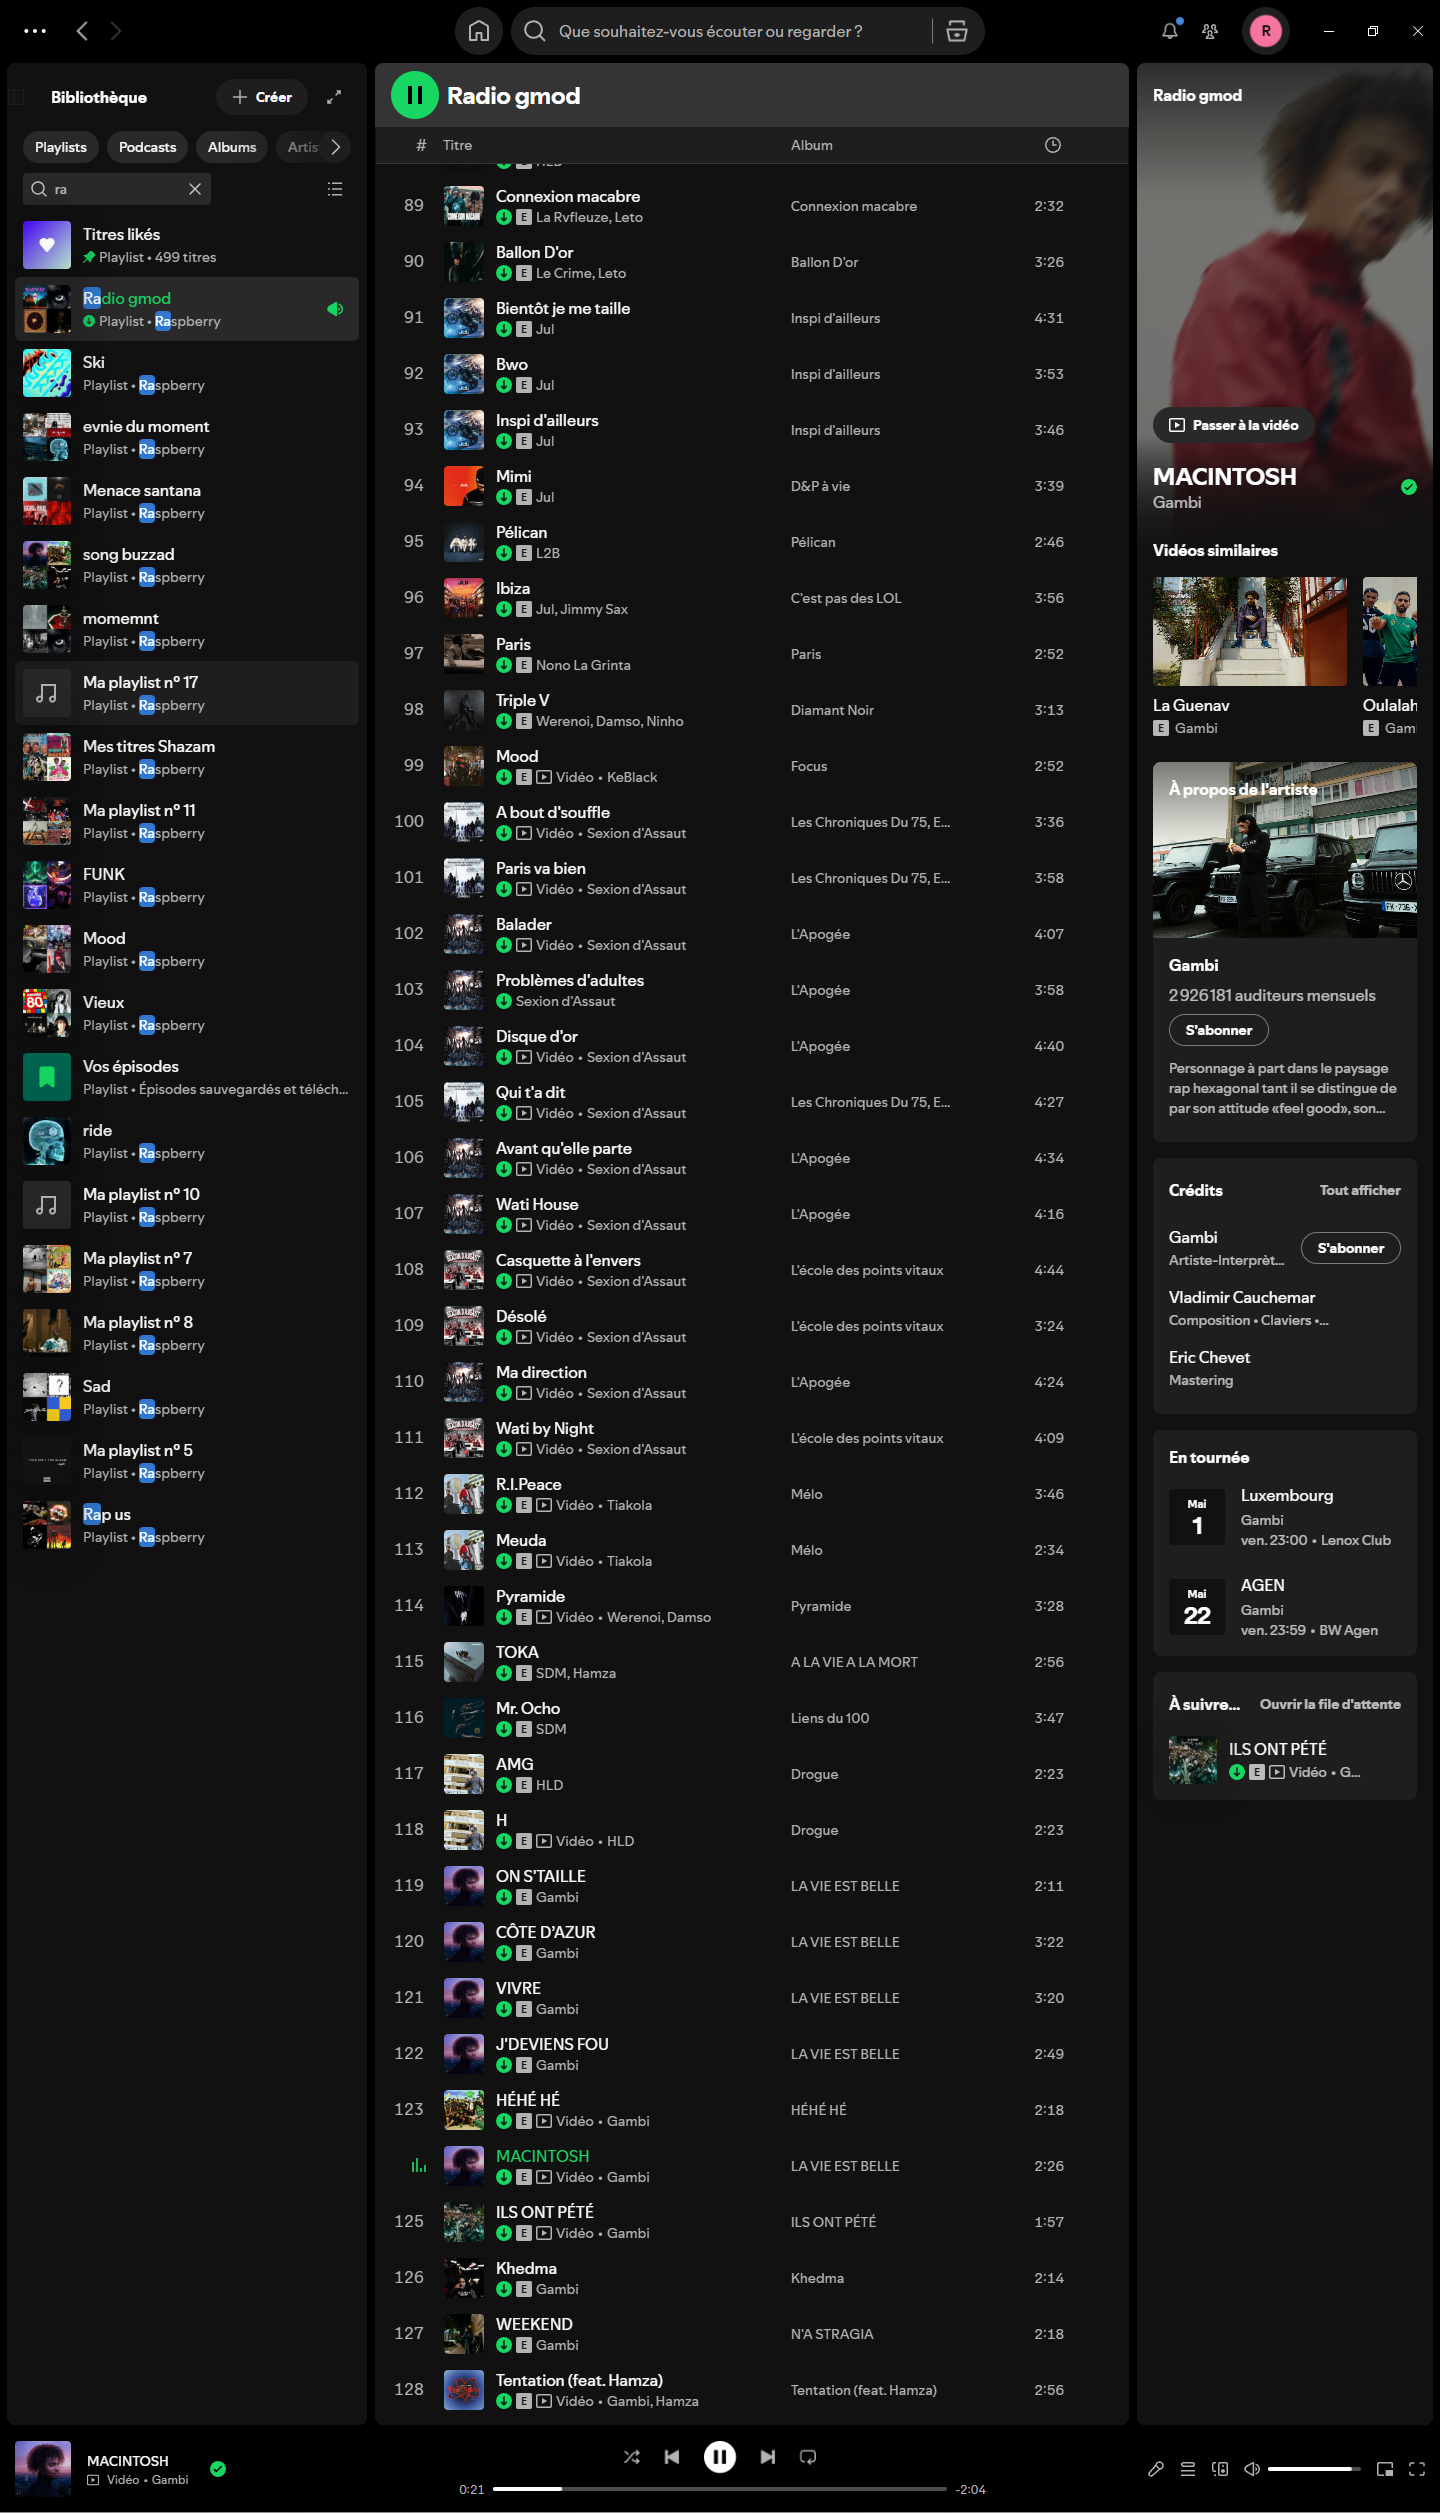Open the lyrics microphone icon

pos(1156,2469)
